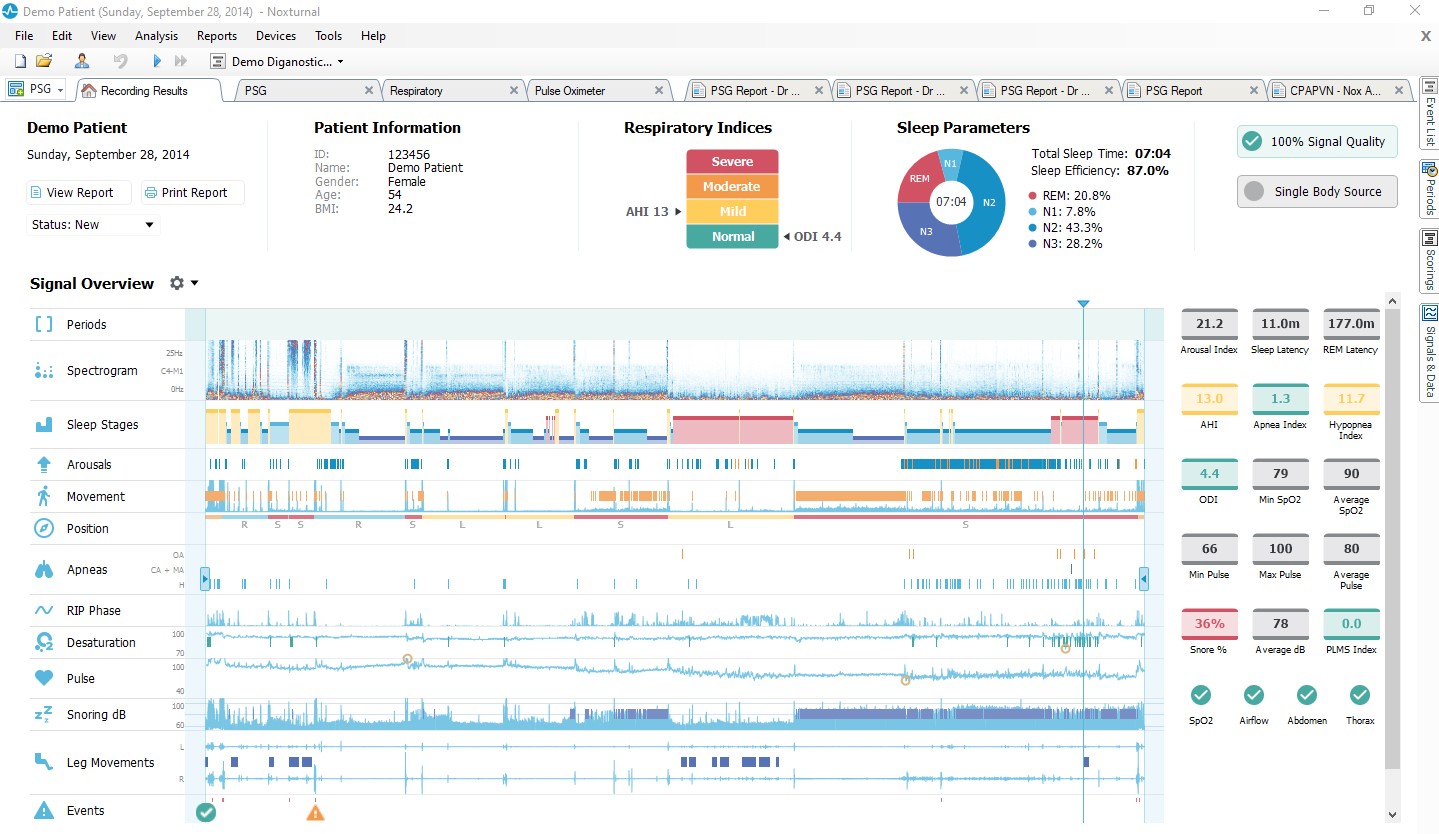
Task: Click the open folder icon in toolbar
Action: 44,61
